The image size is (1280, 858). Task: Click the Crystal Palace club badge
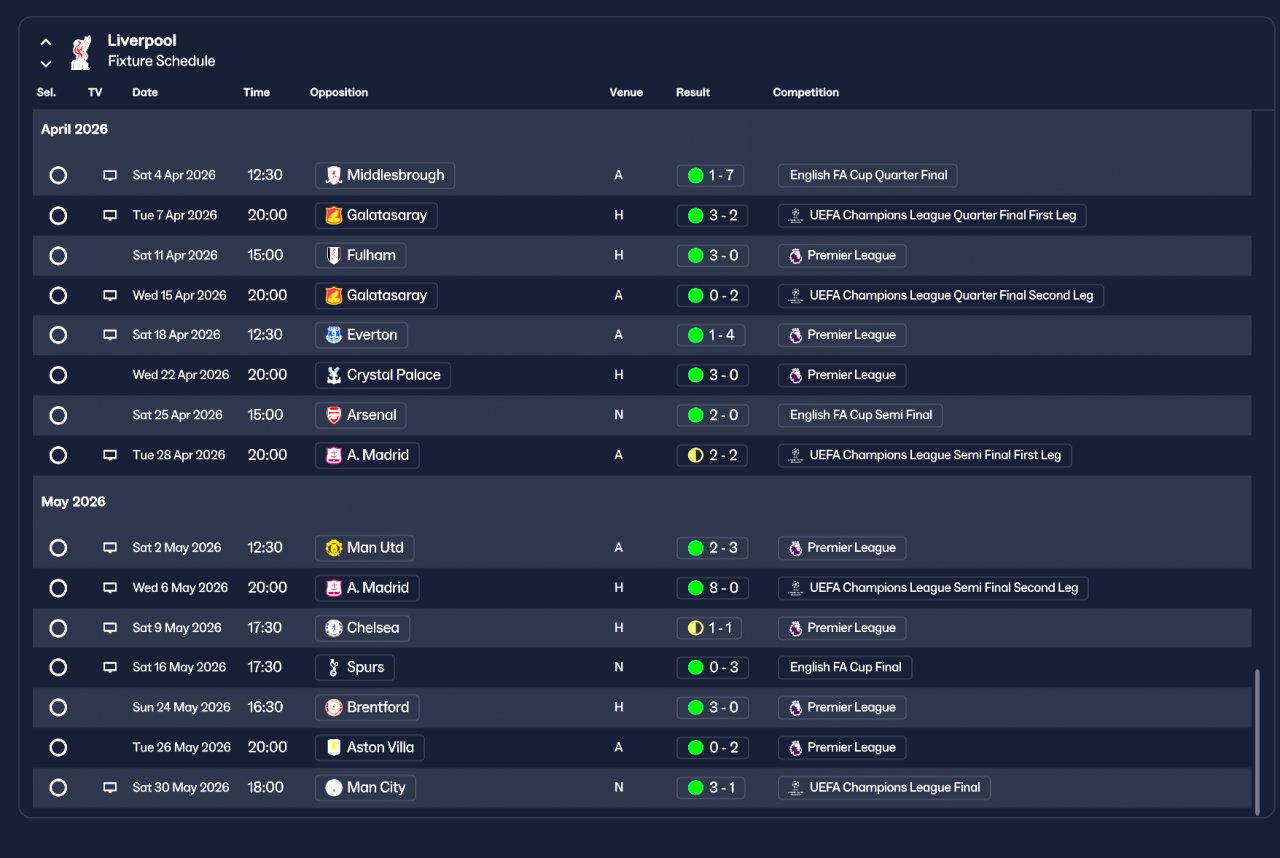(x=334, y=375)
